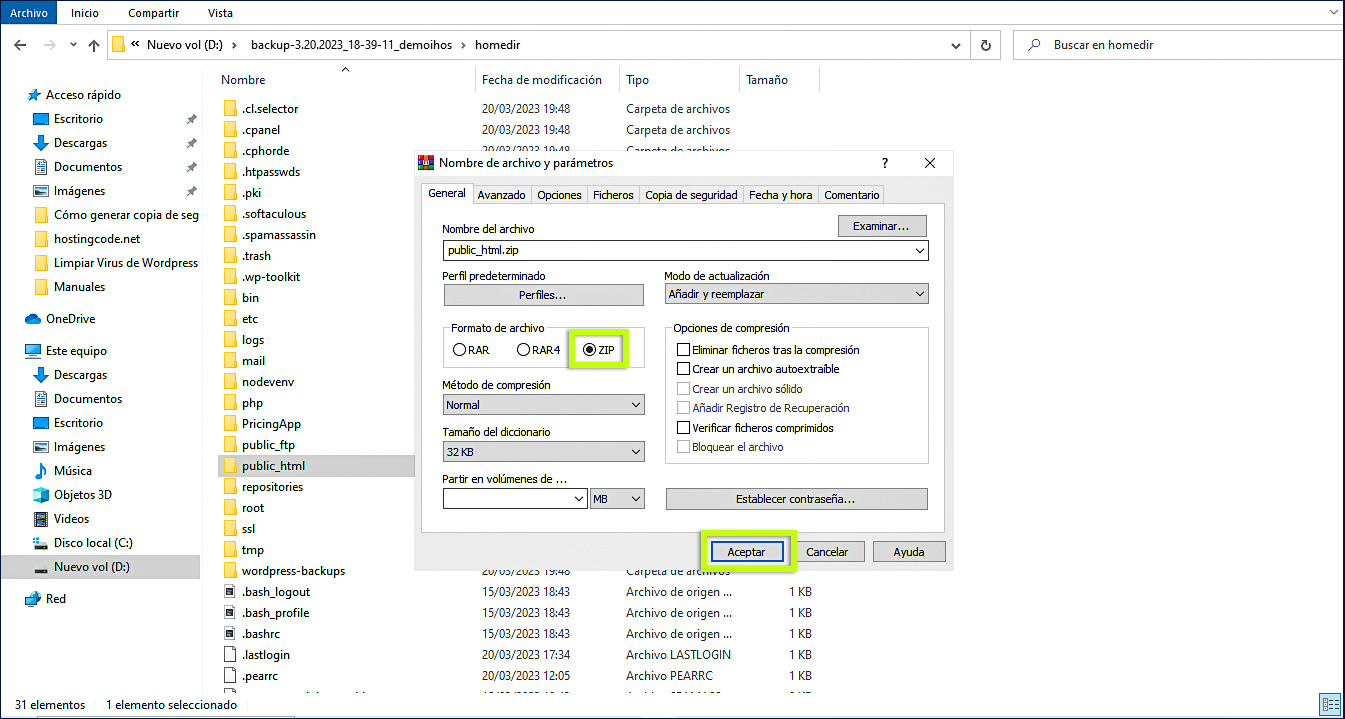Viewport: 1345px width, 719px height.
Task: Click the Nombre del archivo input field
Action: (678, 251)
